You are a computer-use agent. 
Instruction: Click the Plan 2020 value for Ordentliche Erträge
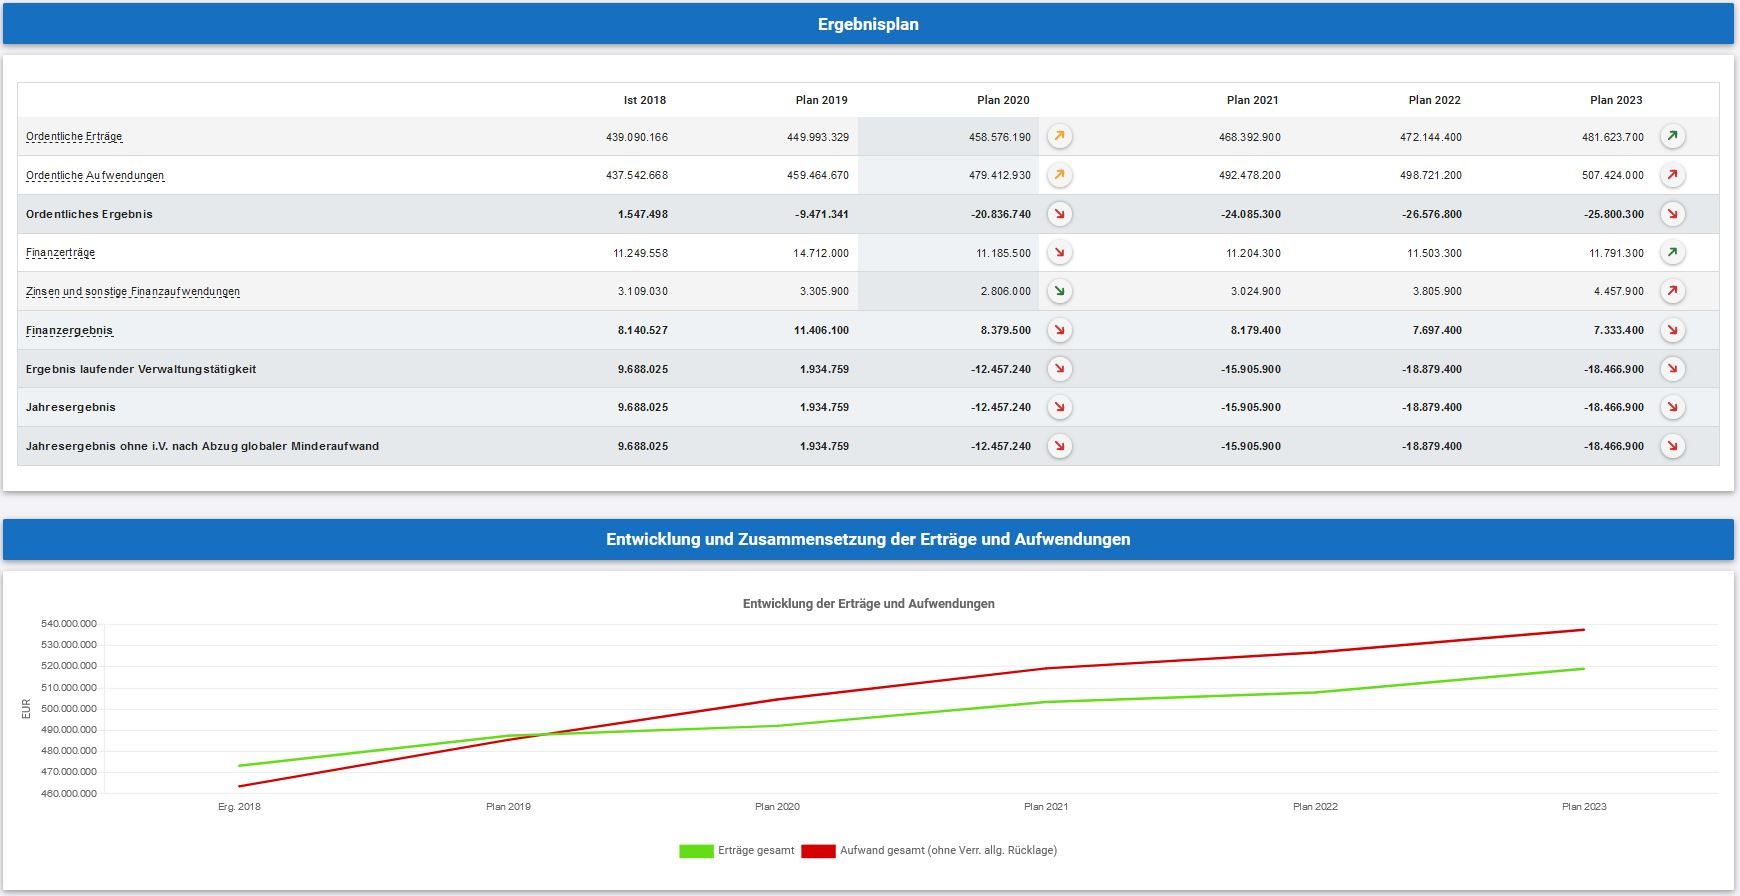tap(999, 138)
